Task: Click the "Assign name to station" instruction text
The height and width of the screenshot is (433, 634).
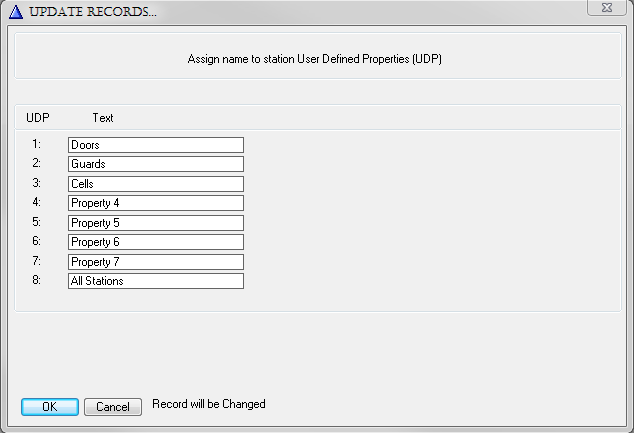Action: [315, 59]
